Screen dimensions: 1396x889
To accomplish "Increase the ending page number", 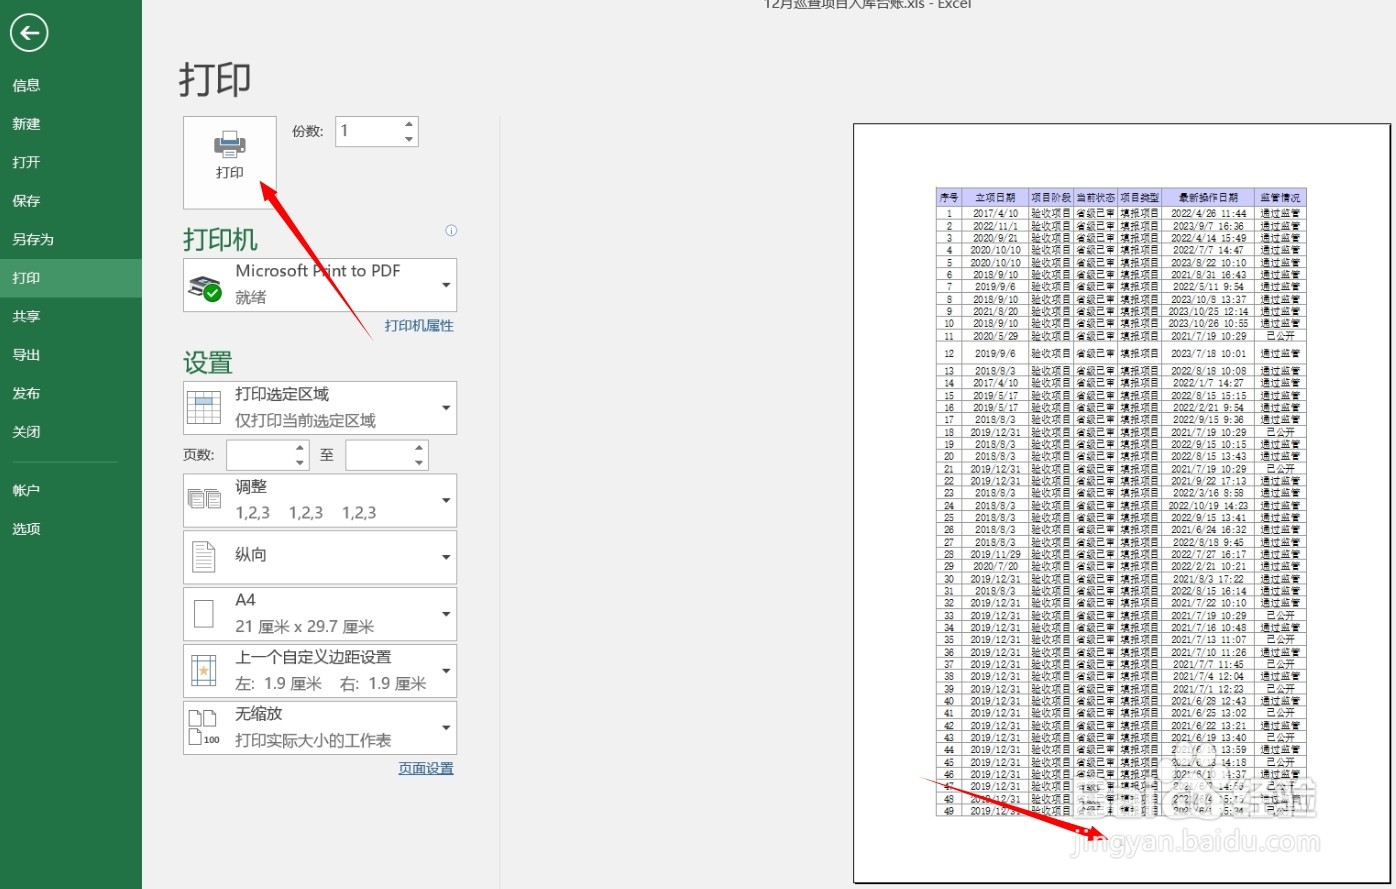I will (x=420, y=448).
